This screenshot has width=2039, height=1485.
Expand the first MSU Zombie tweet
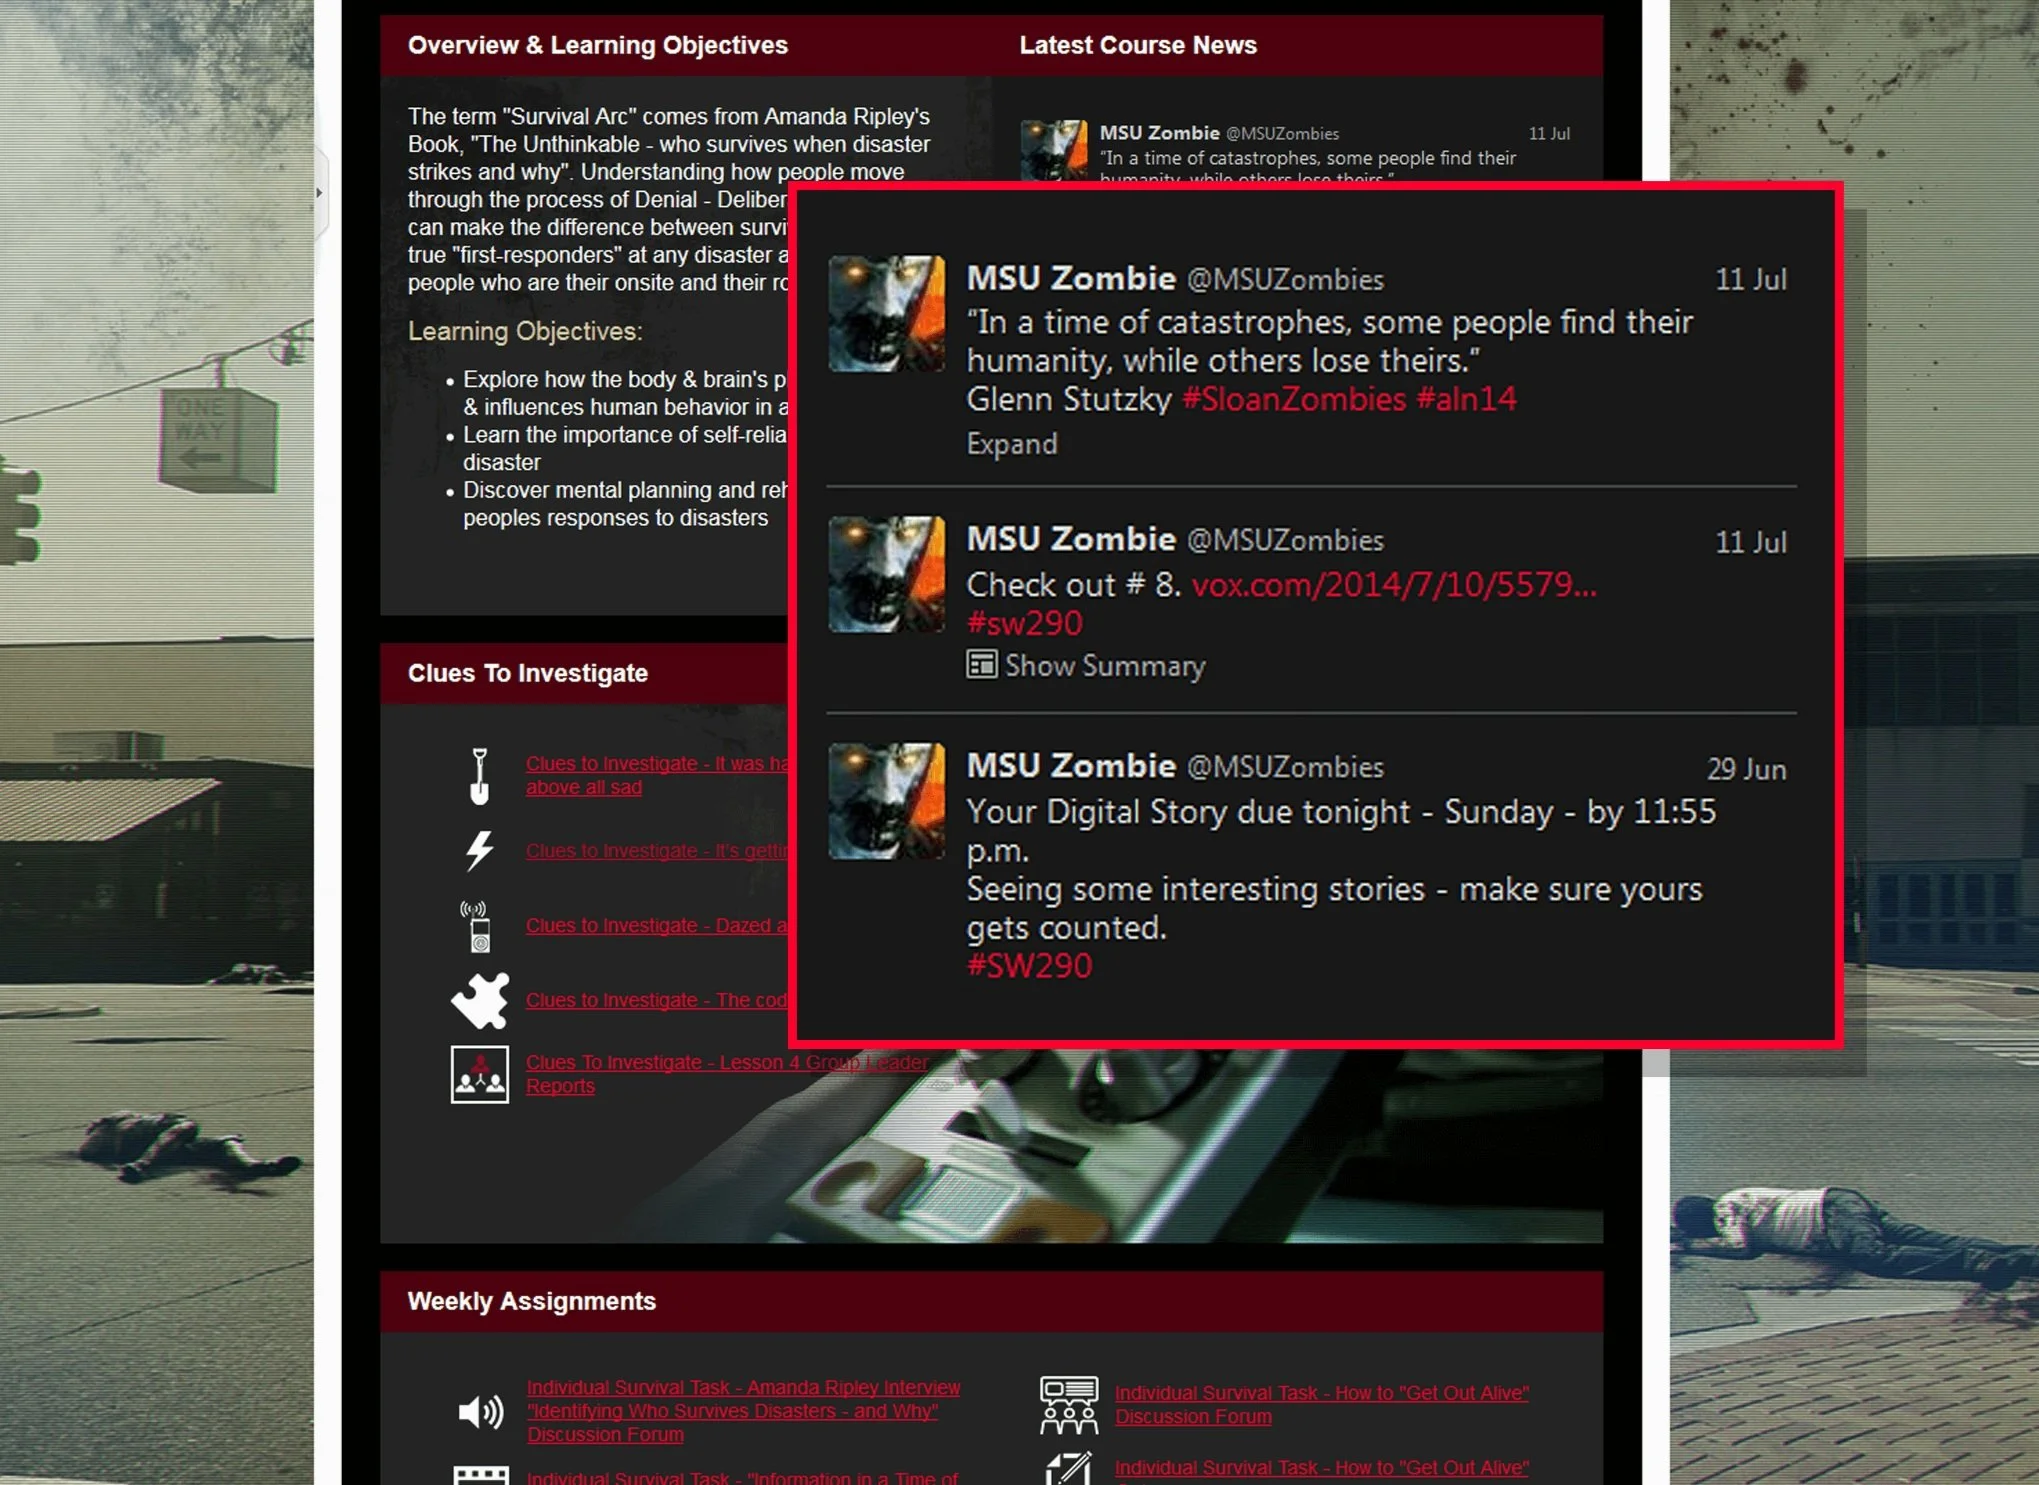pos(1011,444)
